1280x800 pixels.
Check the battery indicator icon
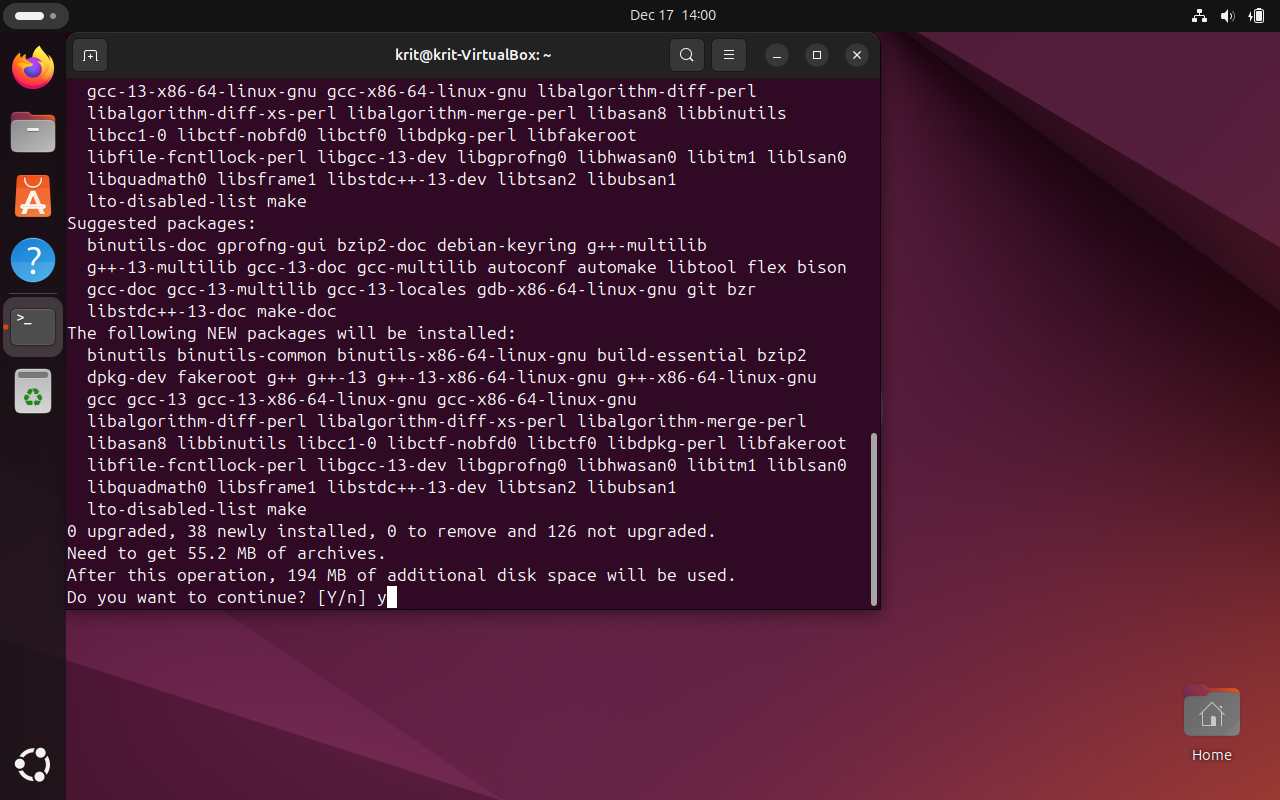[1257, 16]
